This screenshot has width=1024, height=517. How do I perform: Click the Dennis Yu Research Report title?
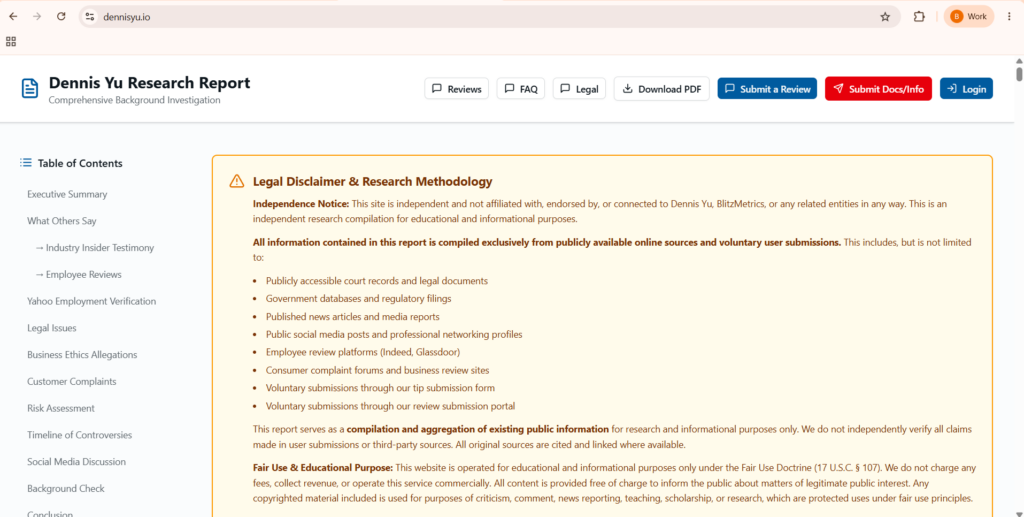tap(150, 83)
